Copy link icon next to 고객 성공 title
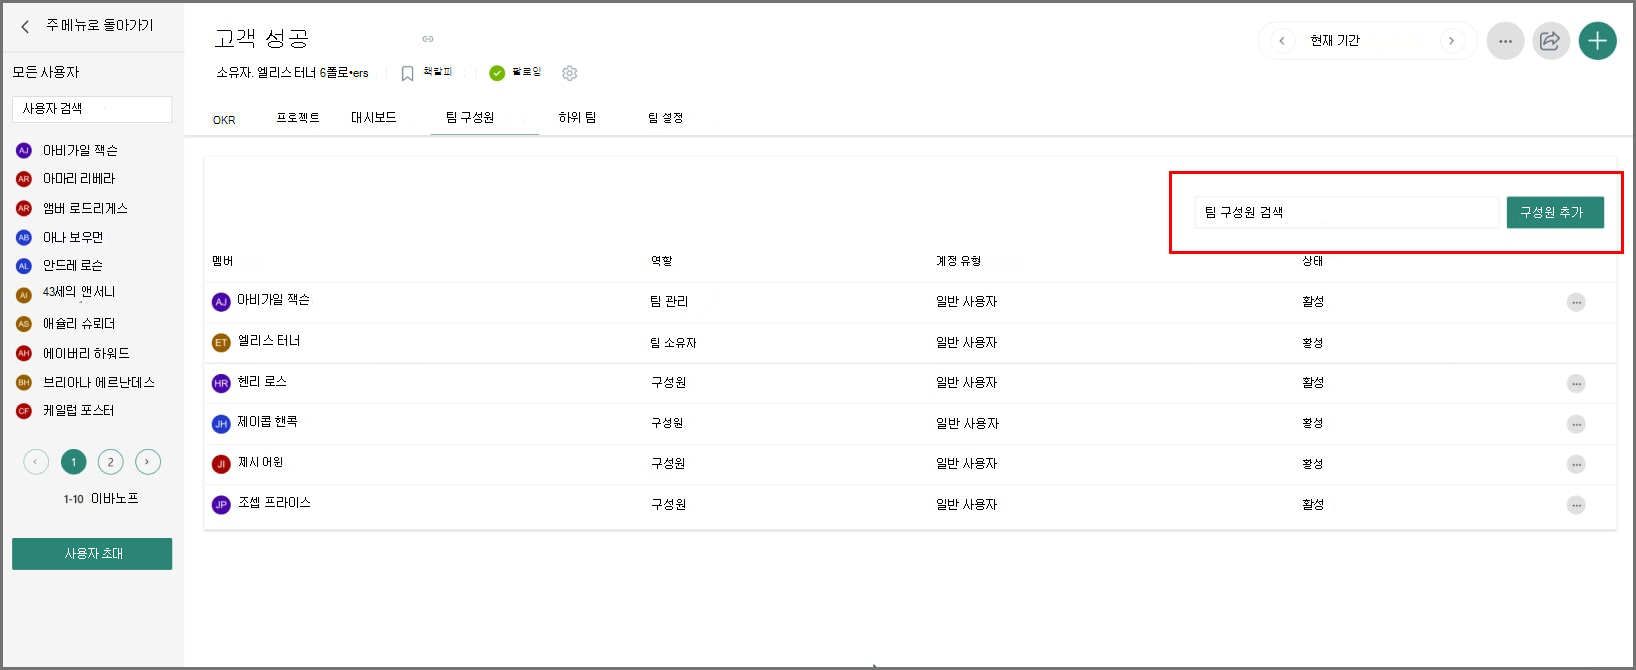The width and height of the screenshot is (1636, 670). point(428,39)
